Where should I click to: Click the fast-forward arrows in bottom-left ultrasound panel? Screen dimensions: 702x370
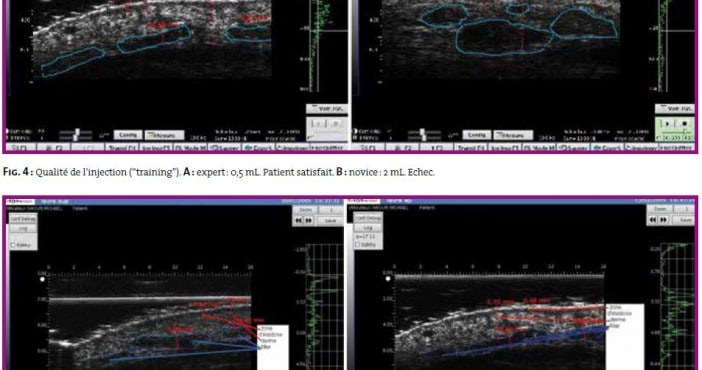pyautogui.click(x=308, y=220)
